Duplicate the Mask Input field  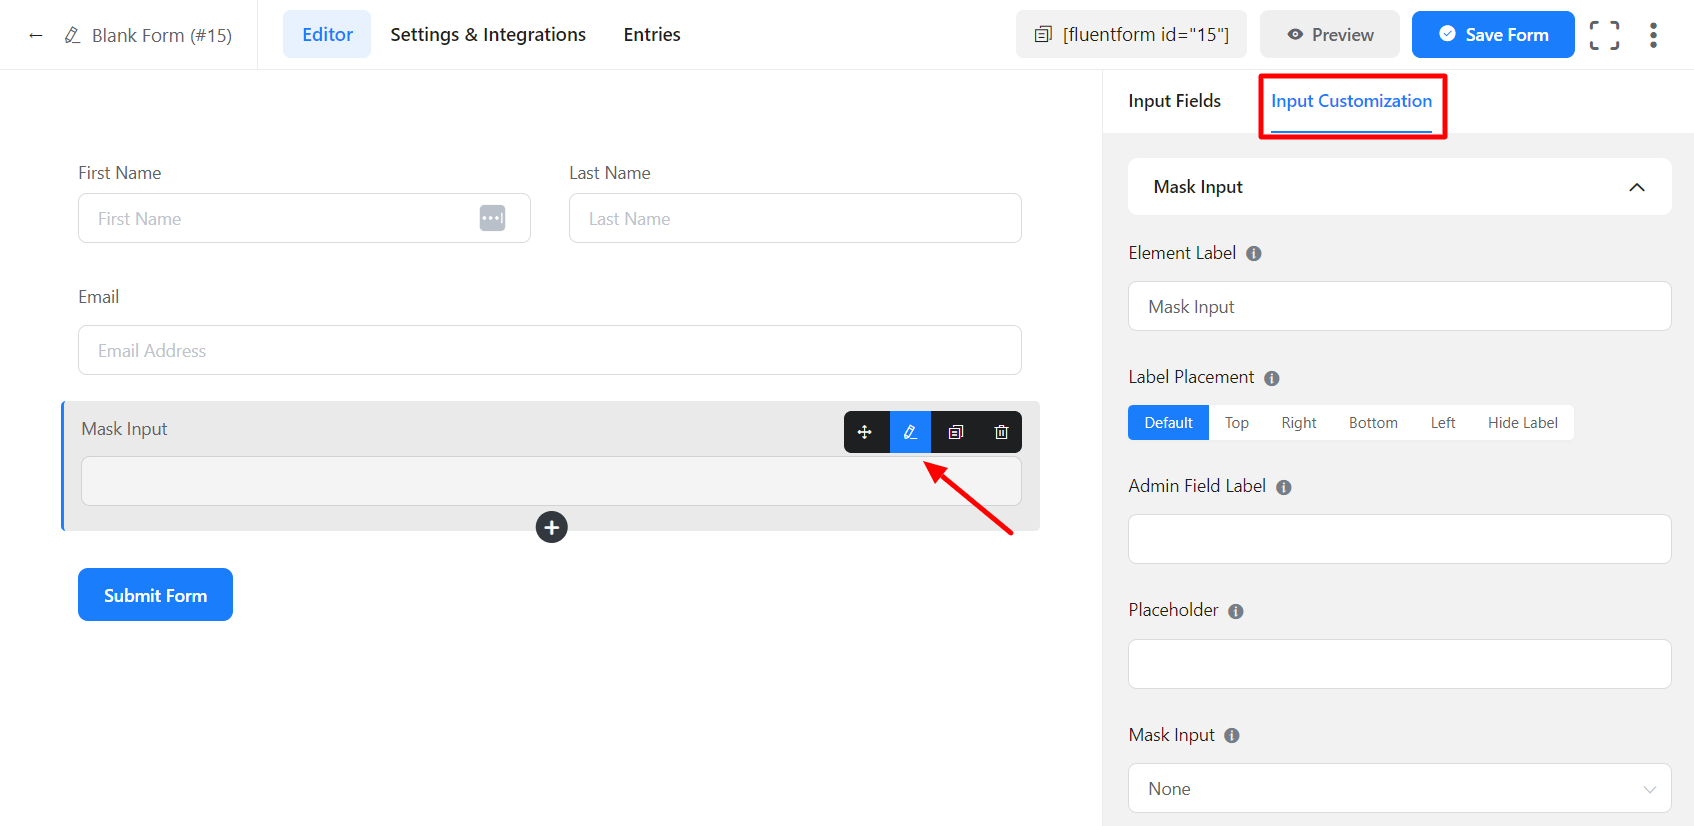tap(956, 432)
